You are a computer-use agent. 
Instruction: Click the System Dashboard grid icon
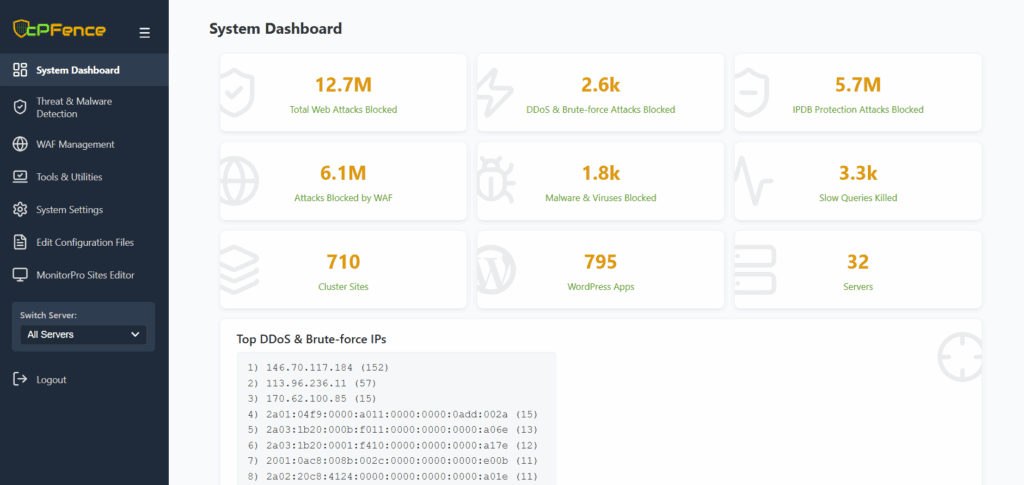pyautogui.click(x=19, y=70)
